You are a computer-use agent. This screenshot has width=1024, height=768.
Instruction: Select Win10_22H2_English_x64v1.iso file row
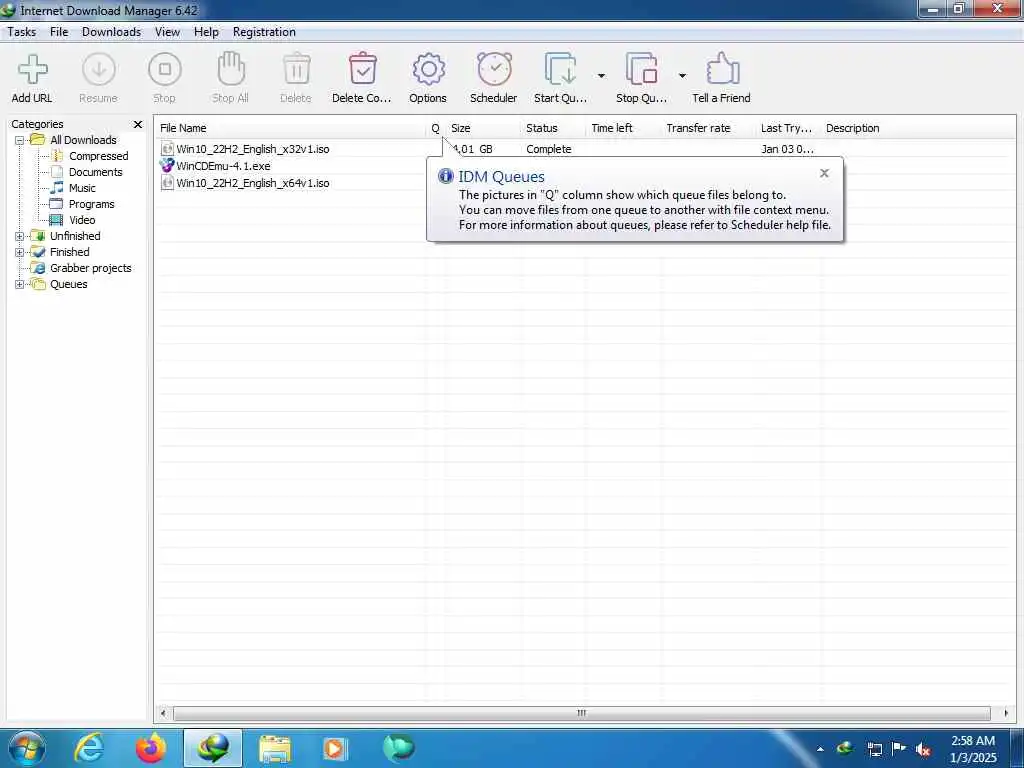tap(253, 183)
